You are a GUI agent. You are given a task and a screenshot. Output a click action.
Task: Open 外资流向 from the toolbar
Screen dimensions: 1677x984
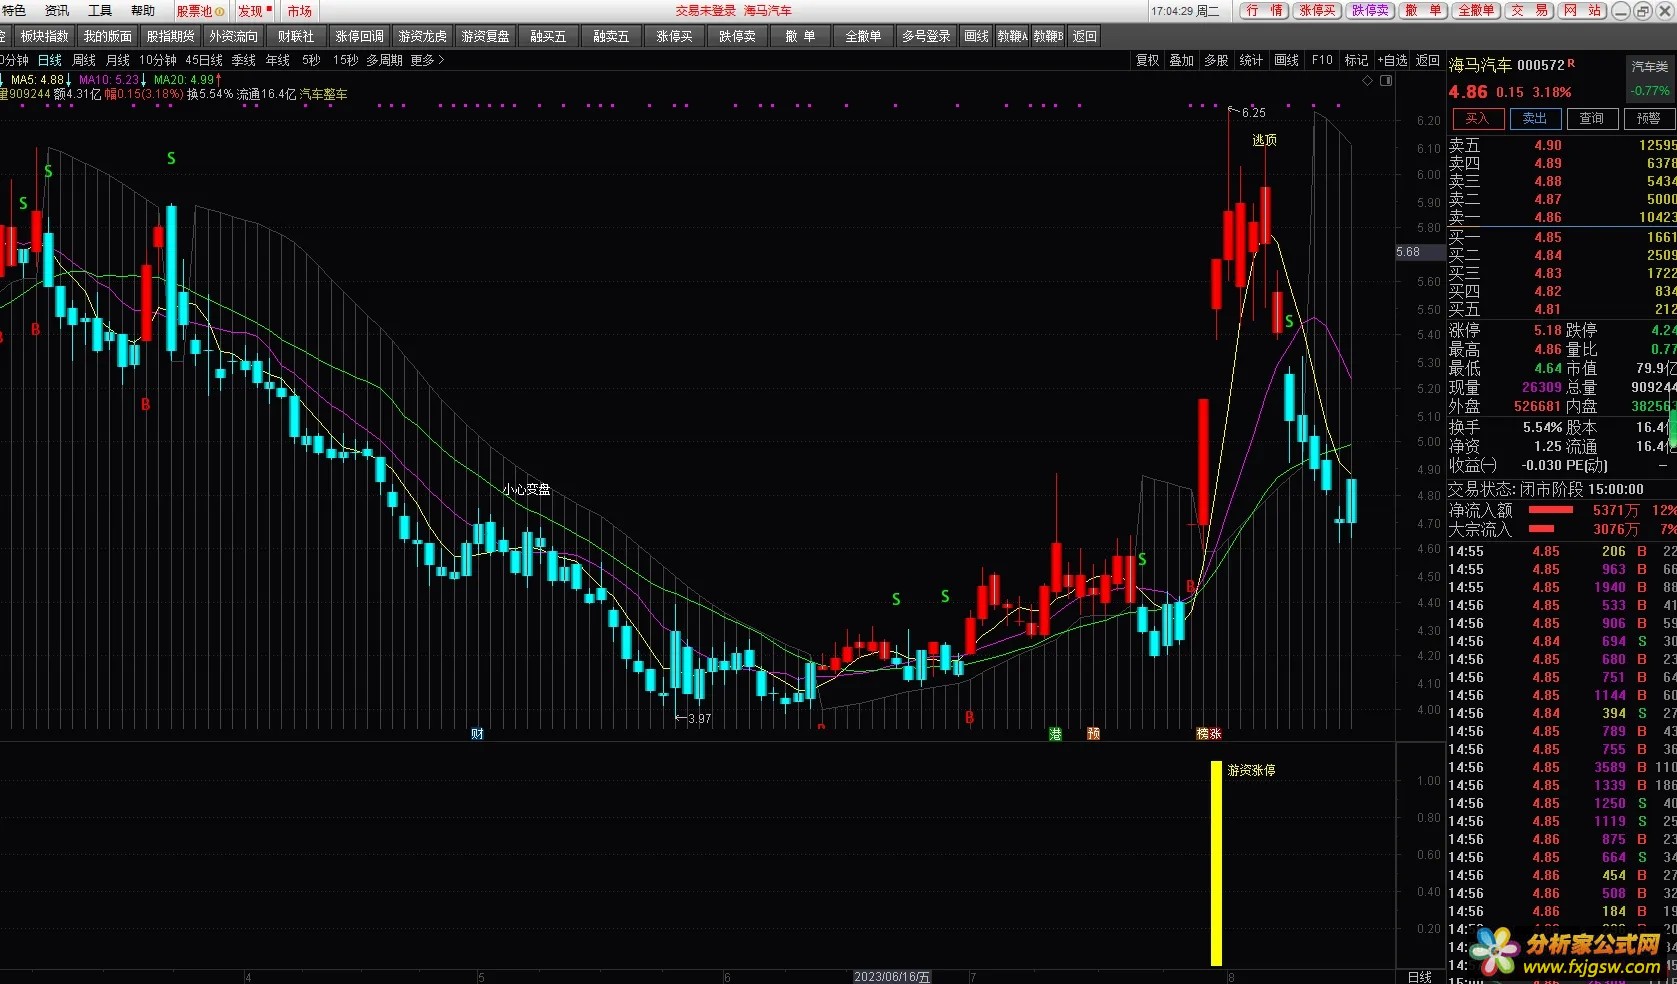233,36
